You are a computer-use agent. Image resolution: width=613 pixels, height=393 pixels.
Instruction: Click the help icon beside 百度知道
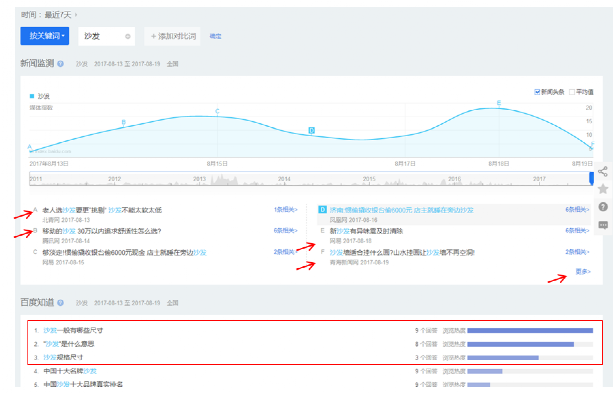[61, 303]
